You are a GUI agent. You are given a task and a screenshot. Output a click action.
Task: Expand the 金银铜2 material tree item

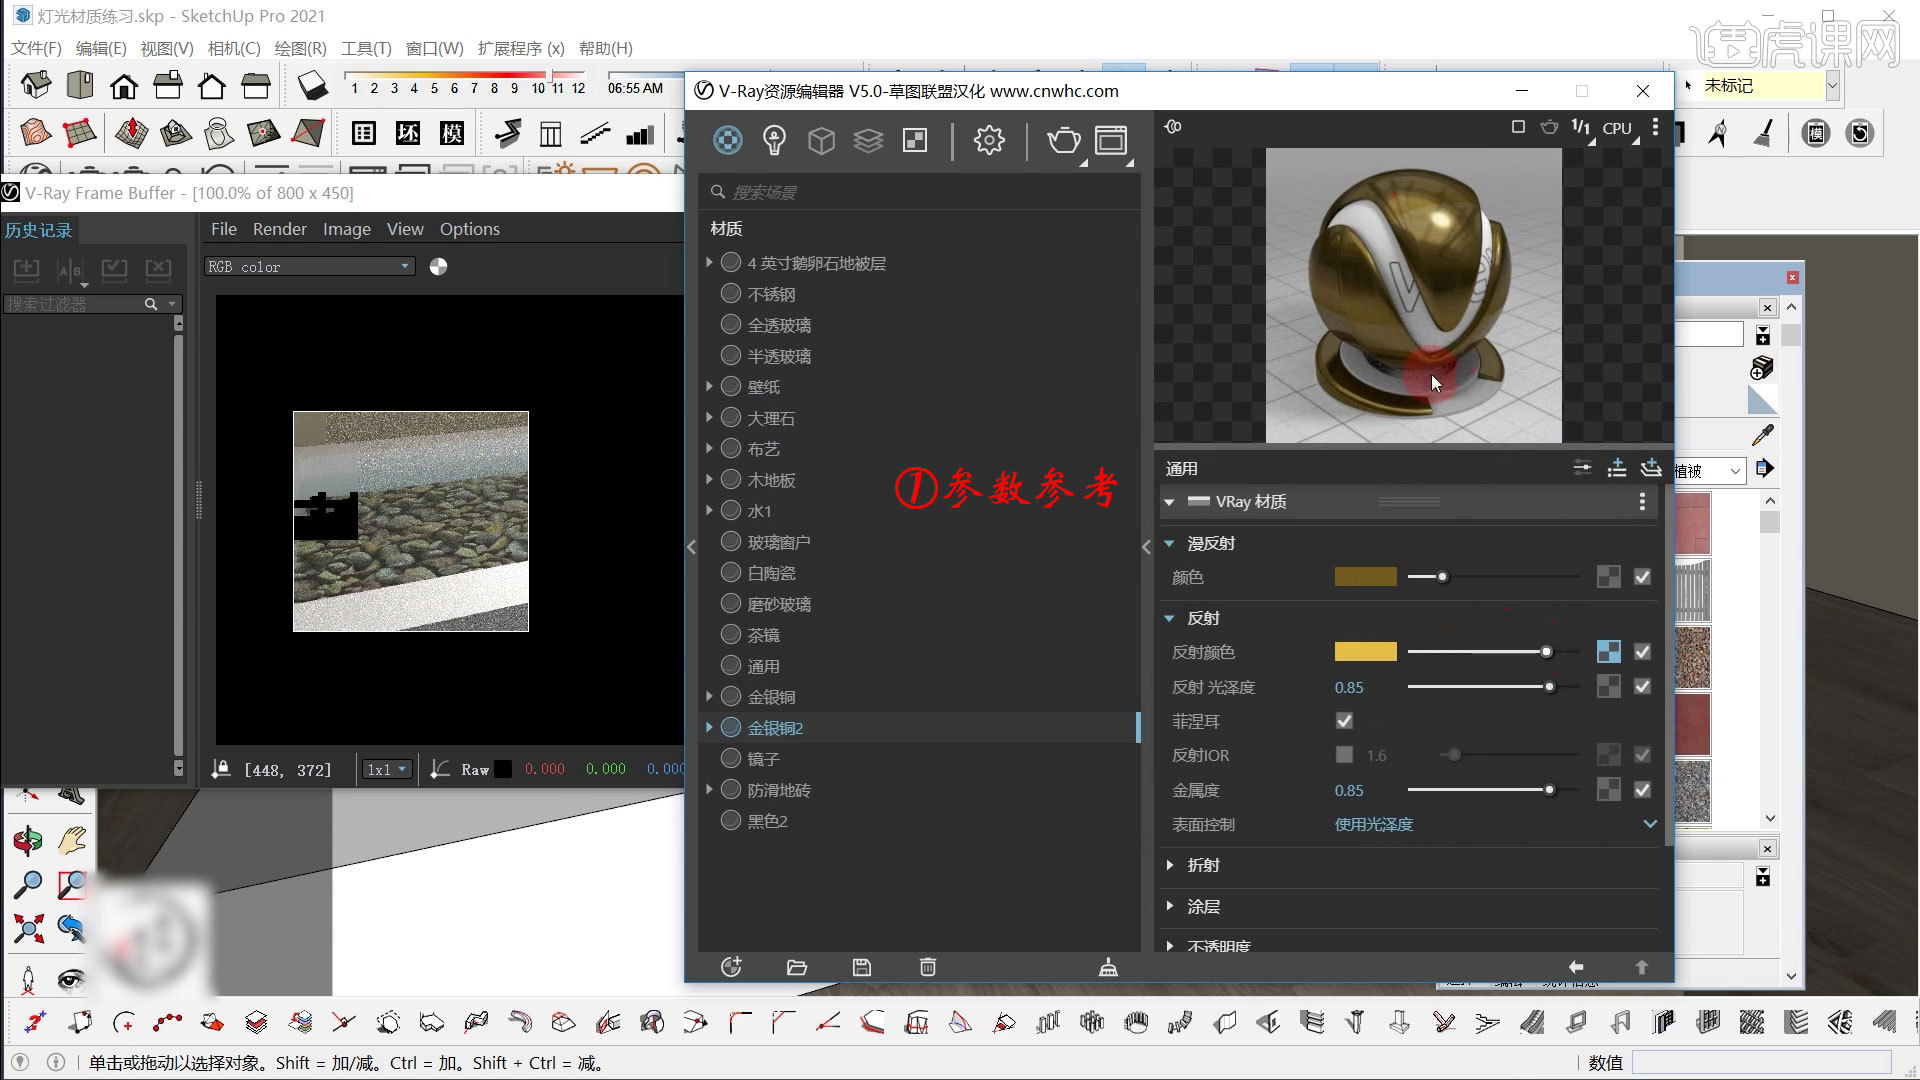(x=709, y=727)
